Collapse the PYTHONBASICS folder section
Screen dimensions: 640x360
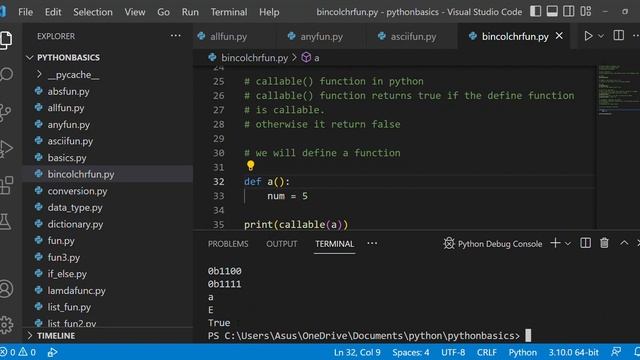[108, 58]
